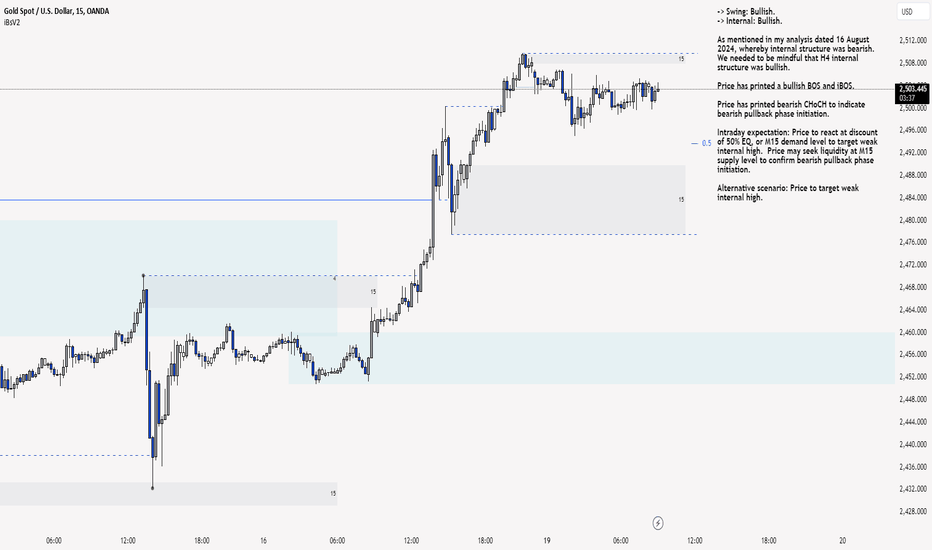Select the 0.5 equilibrium level label
This screenshot has width=932, height=550.
click(706, 143)
